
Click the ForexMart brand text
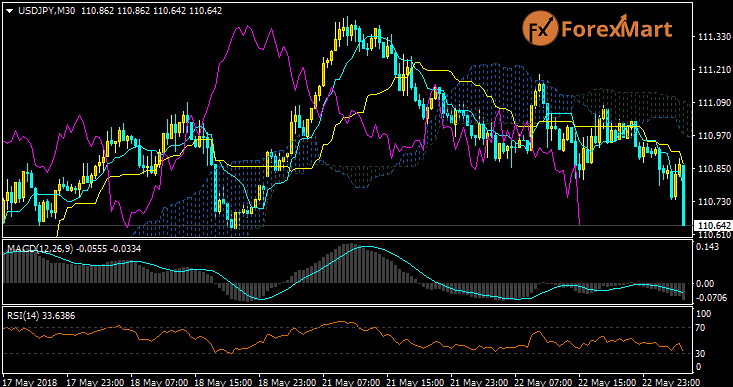pos(616,29)
